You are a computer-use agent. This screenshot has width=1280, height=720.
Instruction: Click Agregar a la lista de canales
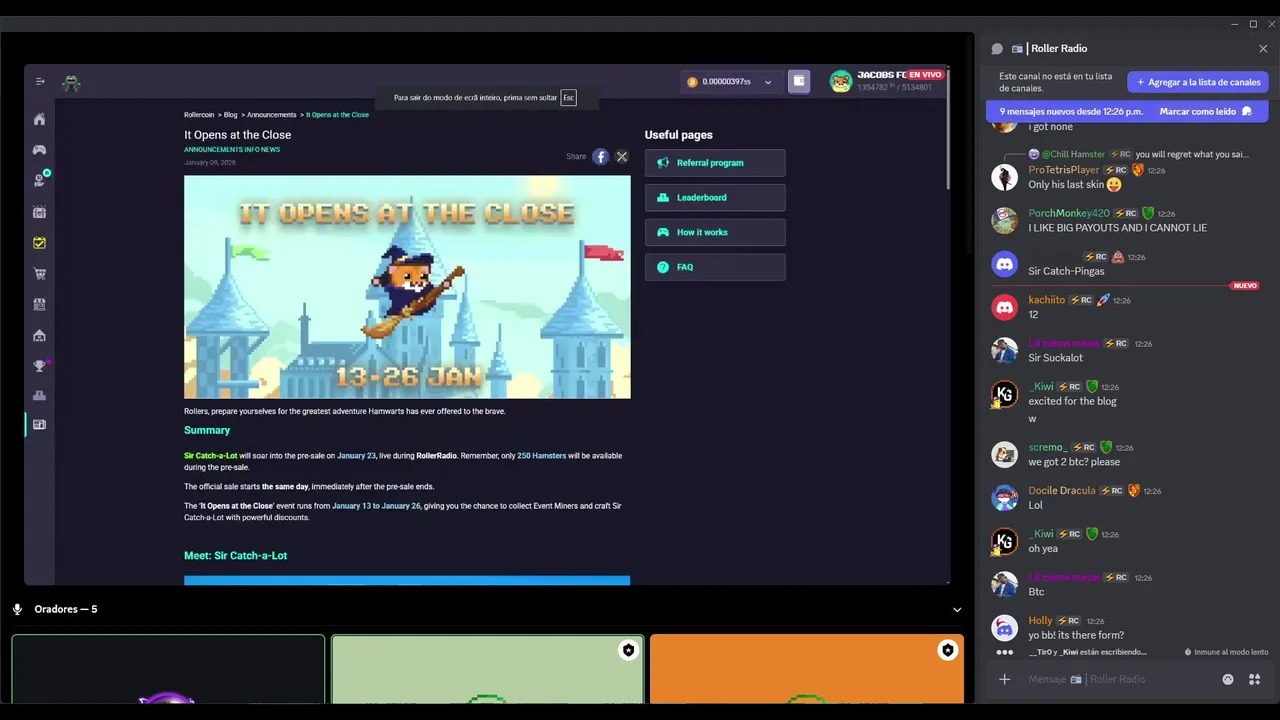[x=1198, y=82]
